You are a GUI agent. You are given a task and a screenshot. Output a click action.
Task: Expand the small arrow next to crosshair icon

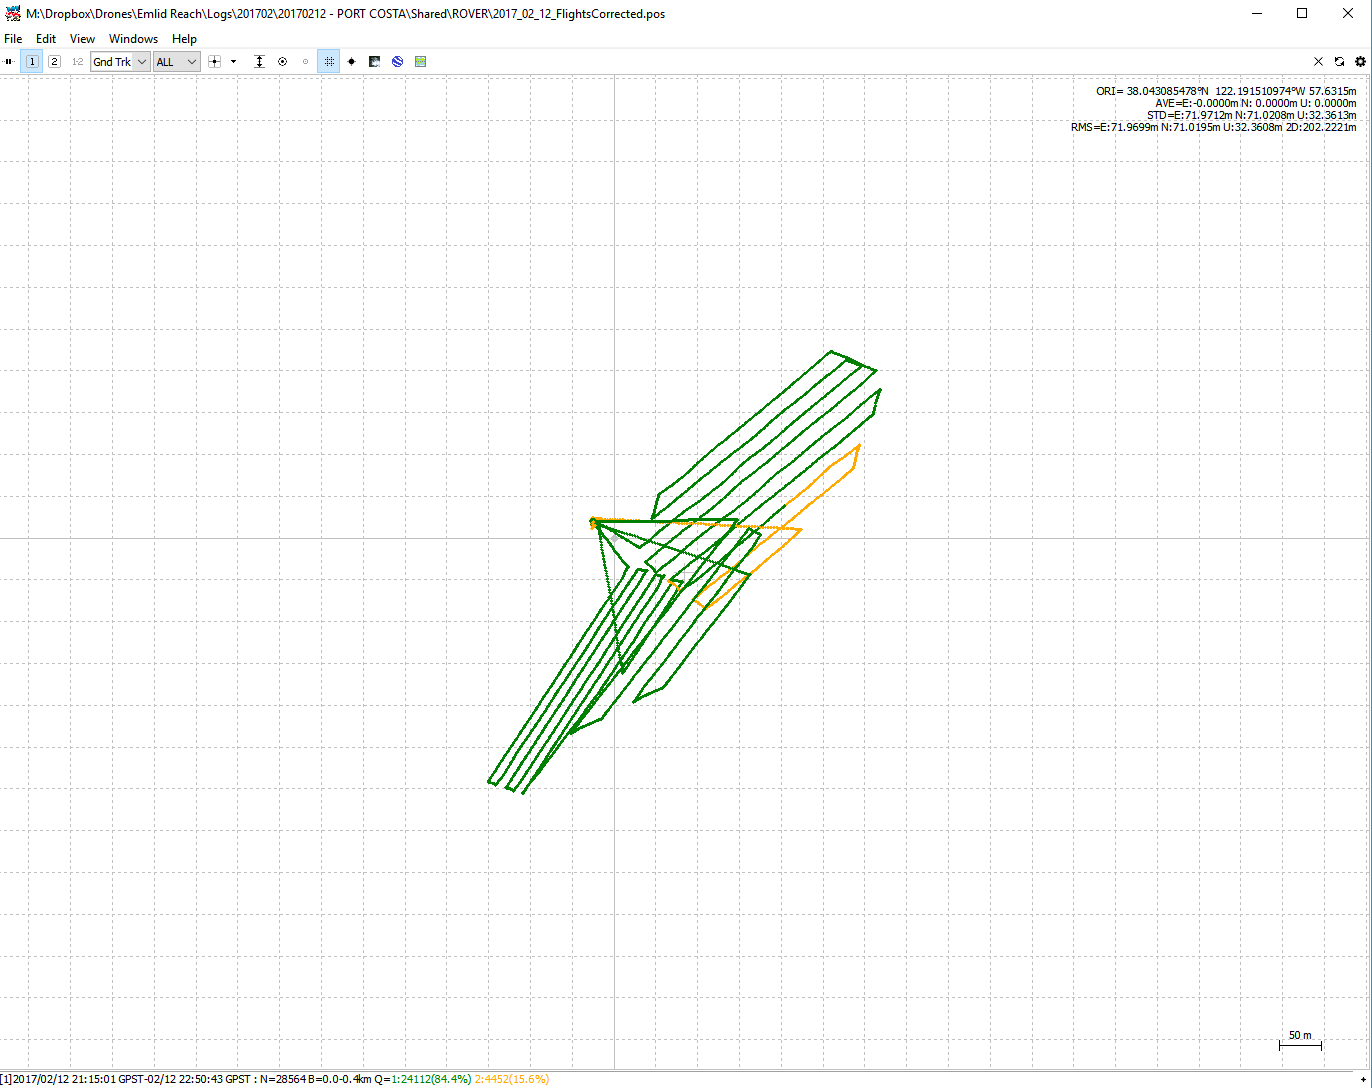pos(233,62)
